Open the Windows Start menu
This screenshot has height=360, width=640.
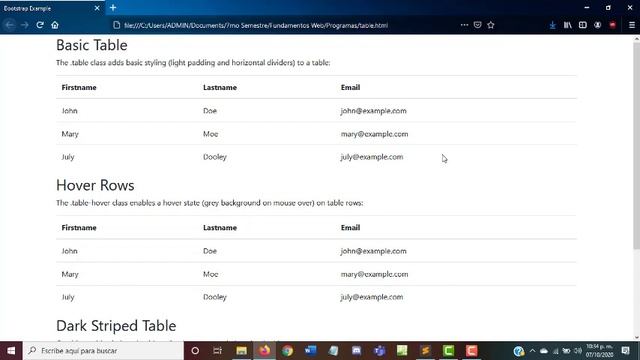(x=11, y=351)
